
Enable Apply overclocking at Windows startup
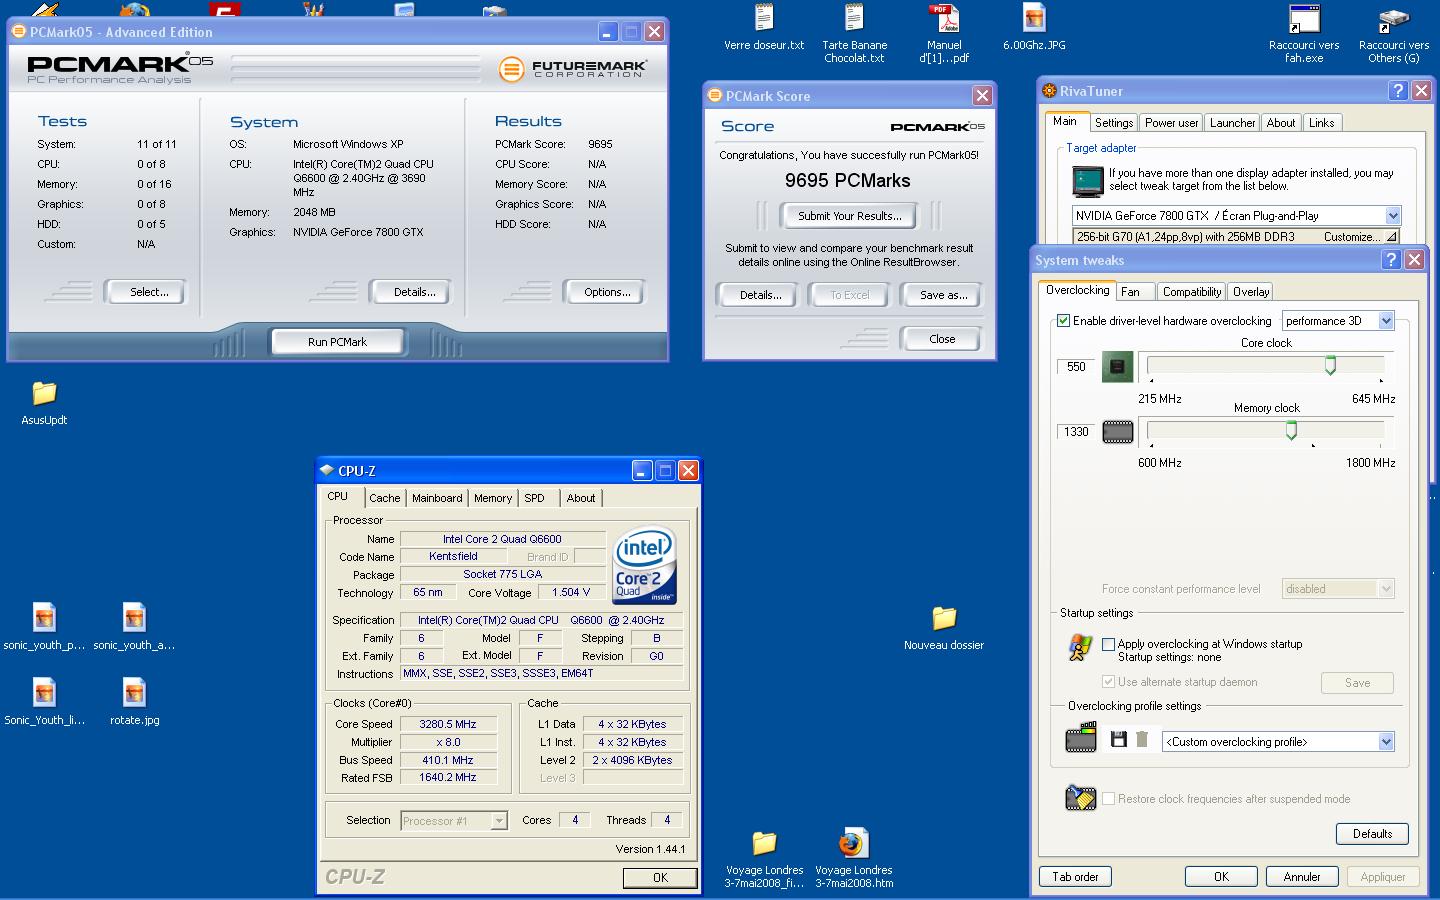click(1108, 644)
